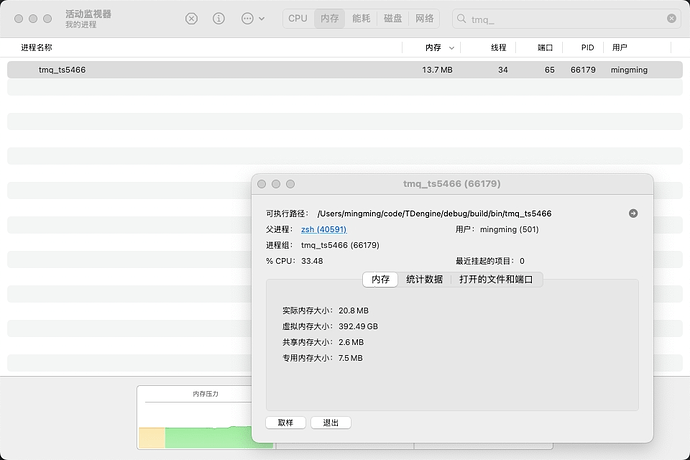Click the magnifying glass search icon
Screen dimensions: 690x460
tap(461, 19)
